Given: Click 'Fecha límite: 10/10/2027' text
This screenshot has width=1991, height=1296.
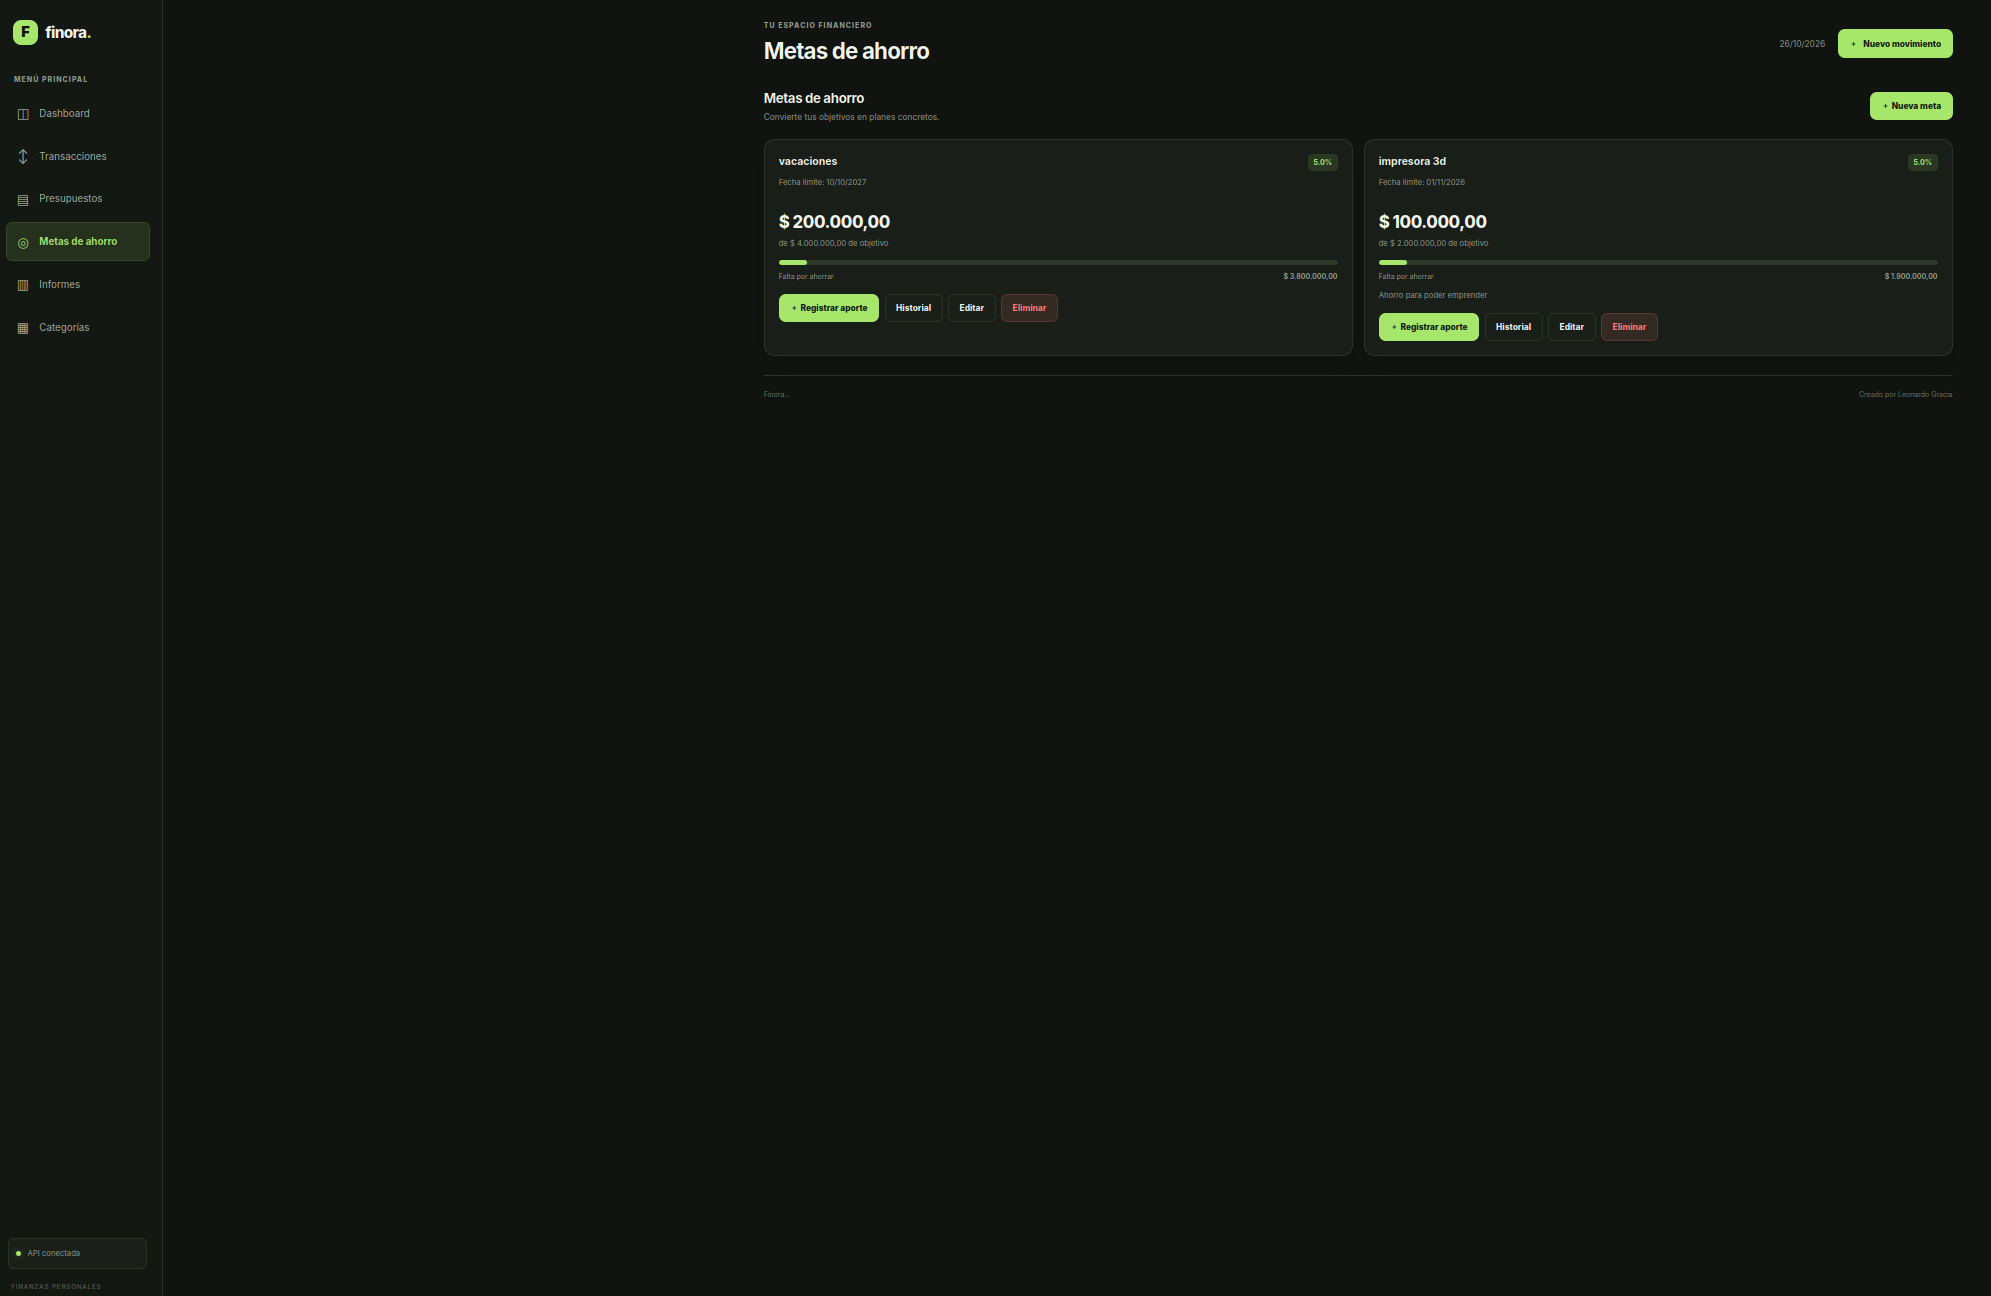Looking at the screenshot, I should click(823, 183).
